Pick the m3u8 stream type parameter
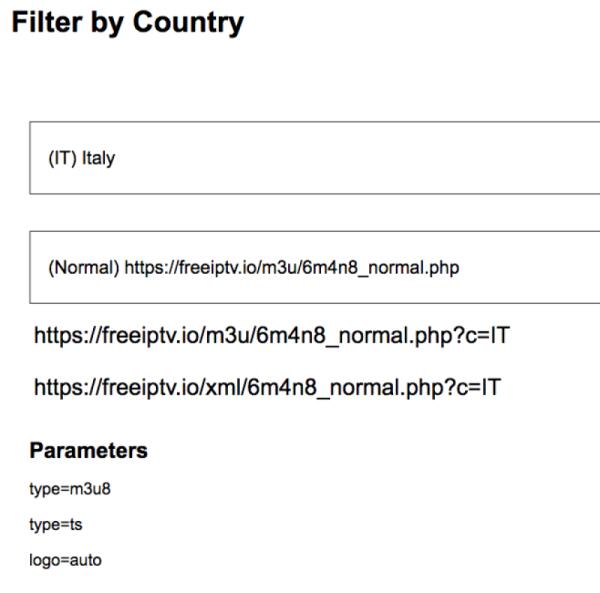Viewport: 600px width, 593px height. [62, 489]
